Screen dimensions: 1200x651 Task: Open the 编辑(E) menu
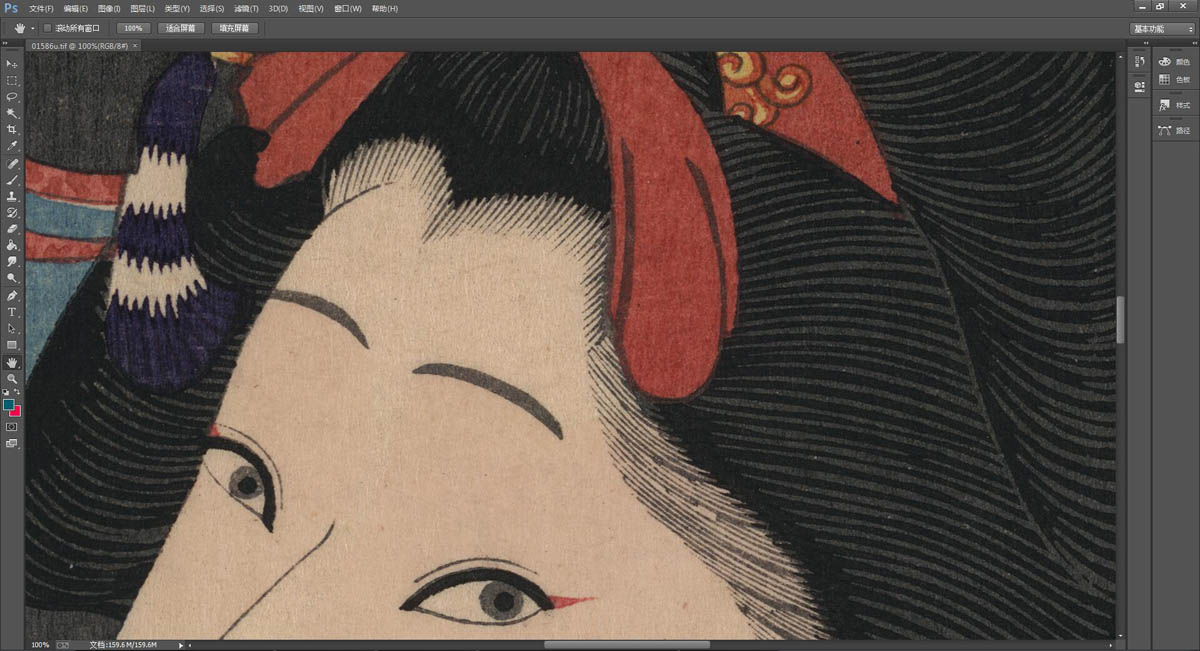click(75, 8)
